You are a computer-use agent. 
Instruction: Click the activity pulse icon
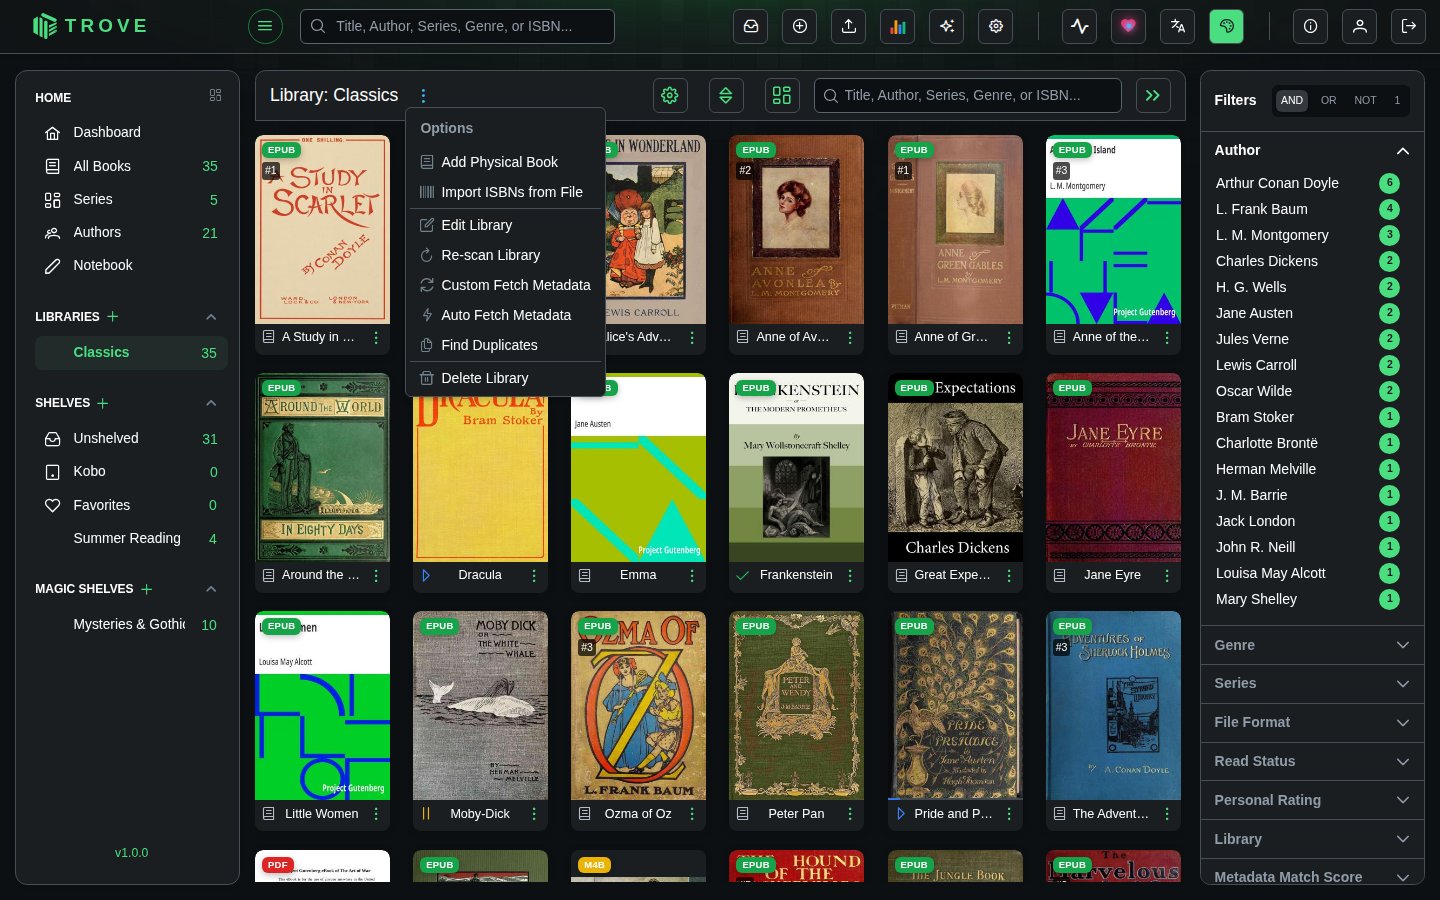coord(1080,26)
